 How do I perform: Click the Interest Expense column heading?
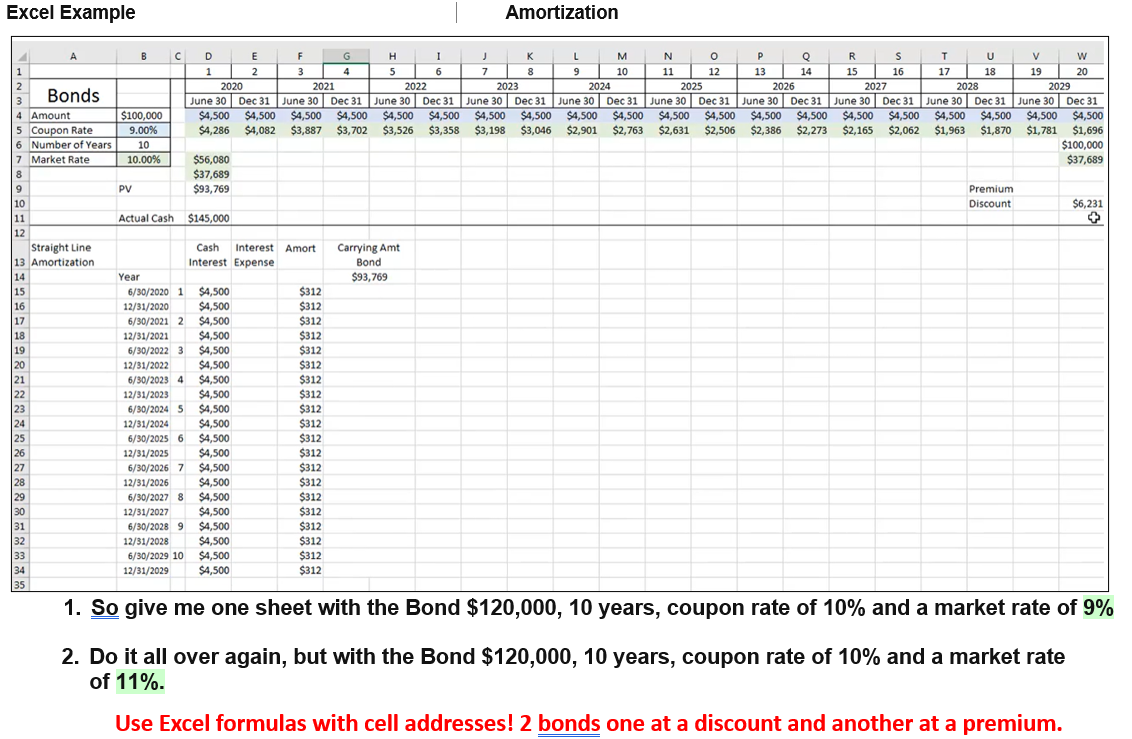[x=254, y=255]
